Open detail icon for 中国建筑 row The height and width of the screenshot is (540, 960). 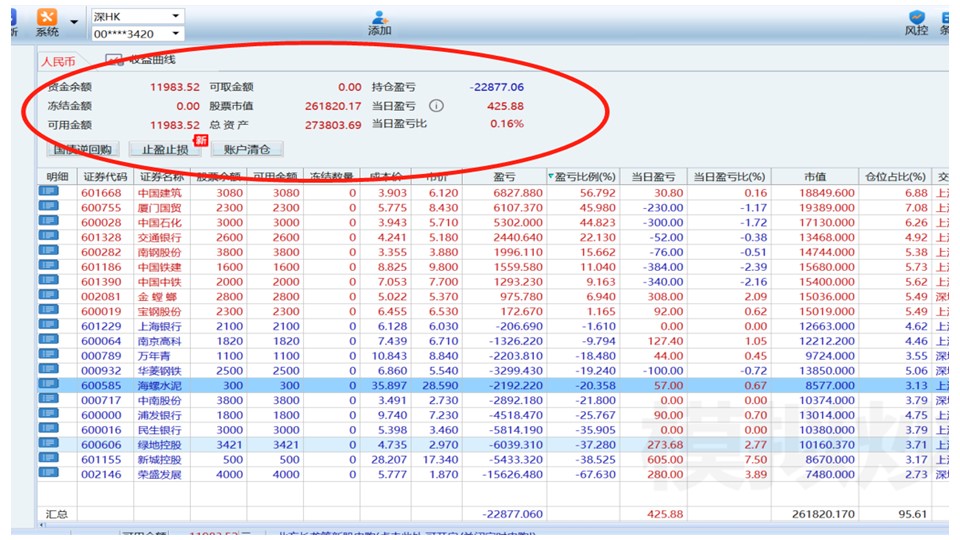[48, 192]
